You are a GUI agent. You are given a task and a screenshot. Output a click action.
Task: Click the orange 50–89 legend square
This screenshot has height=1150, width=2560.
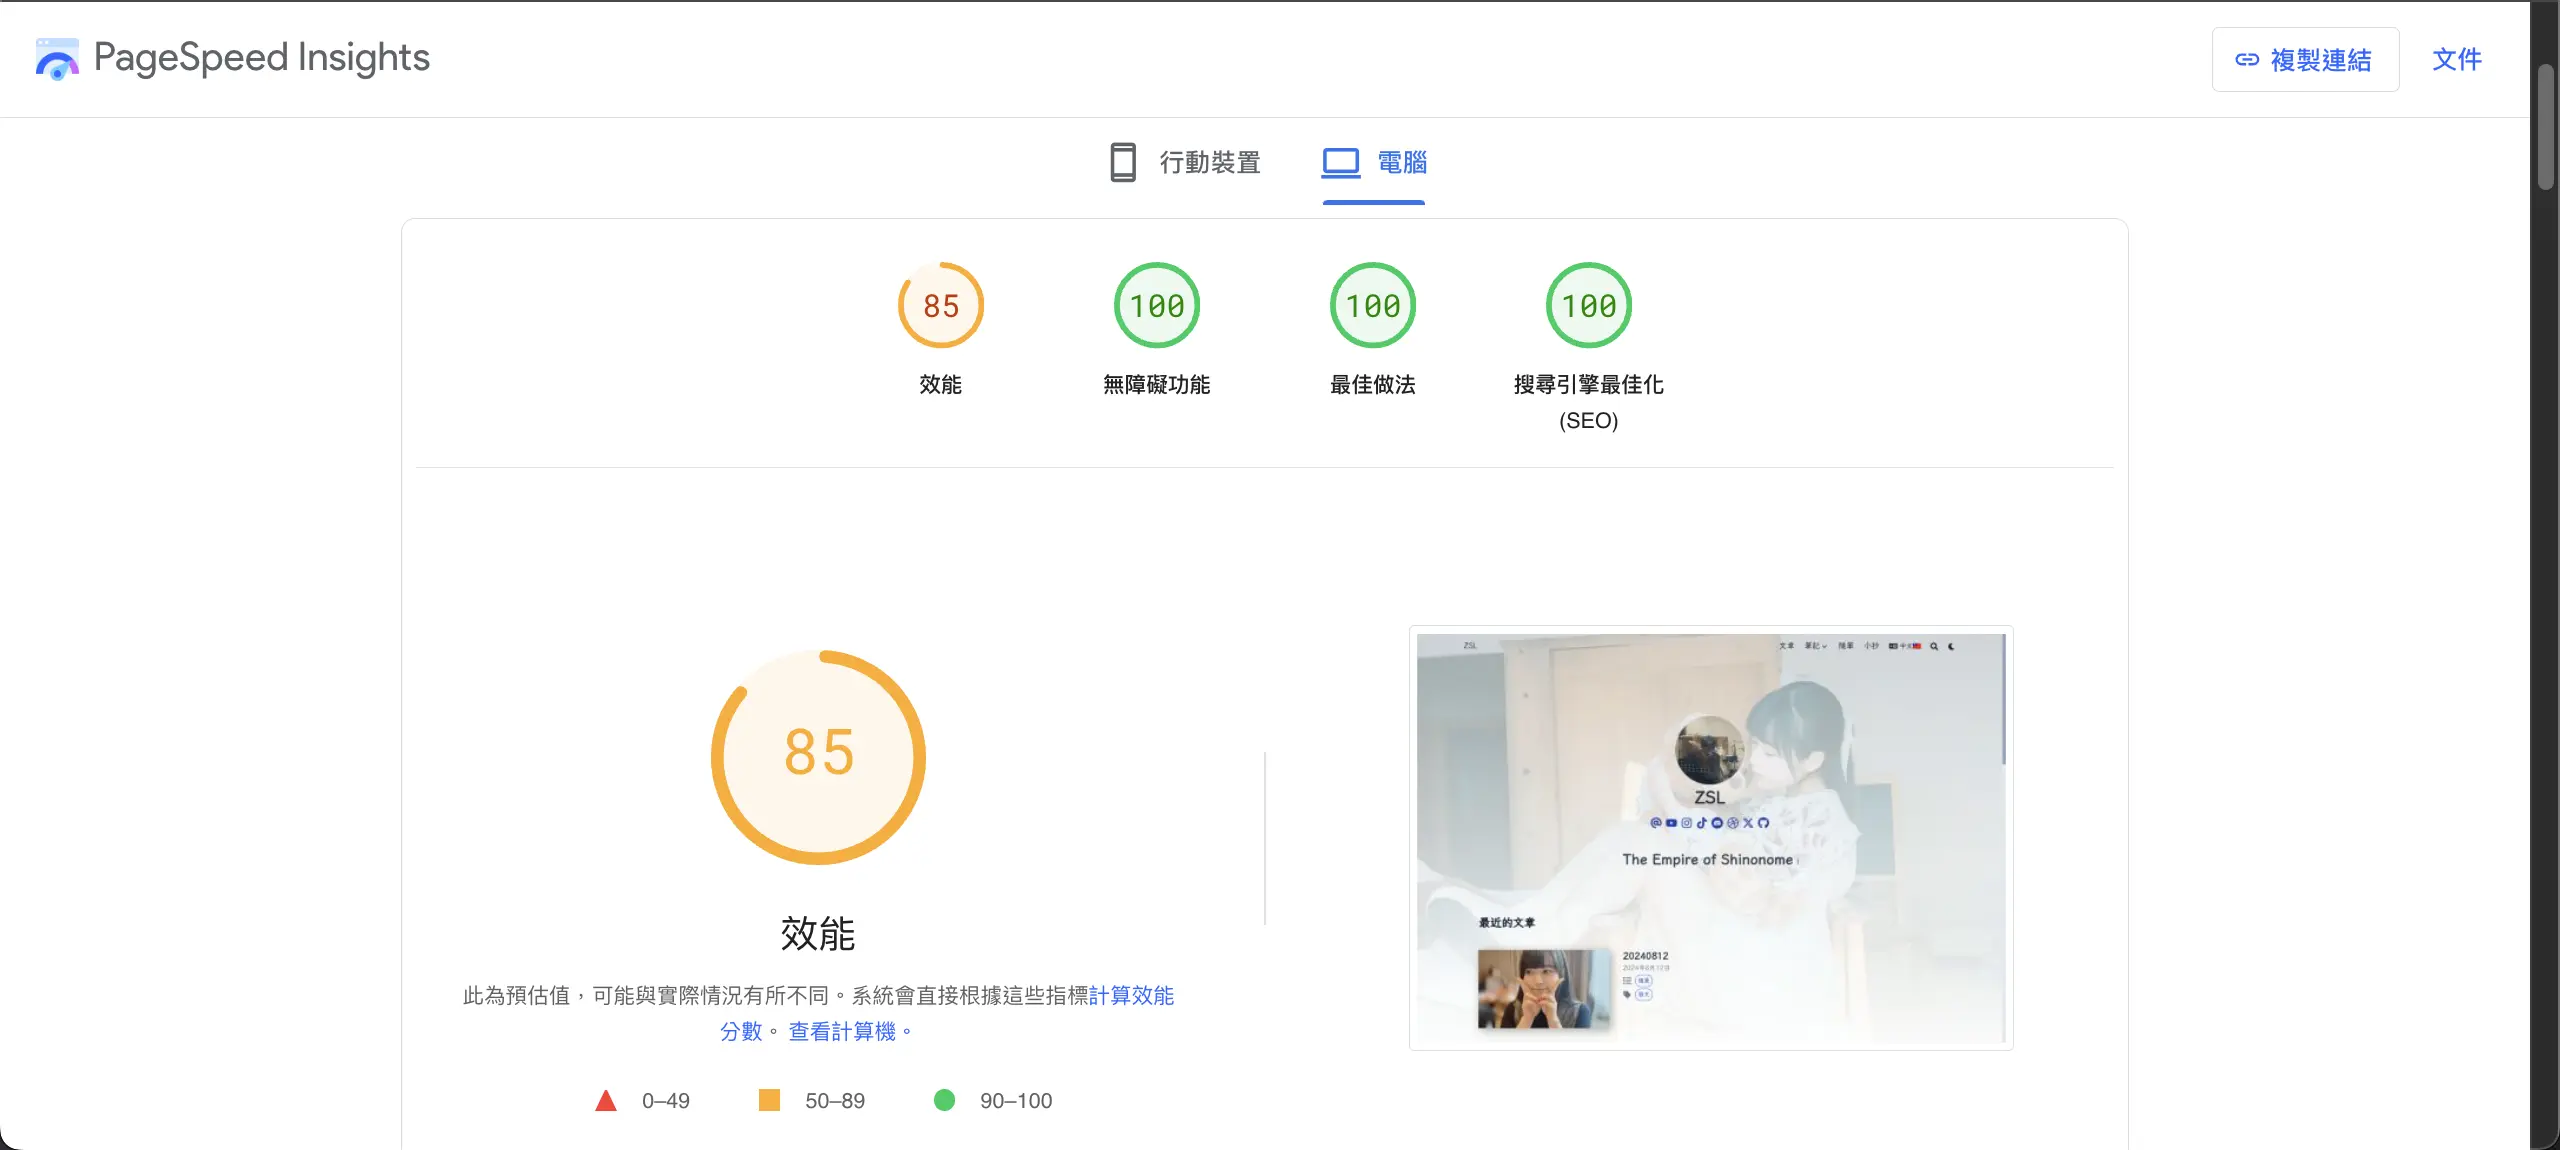[768, 1100]
